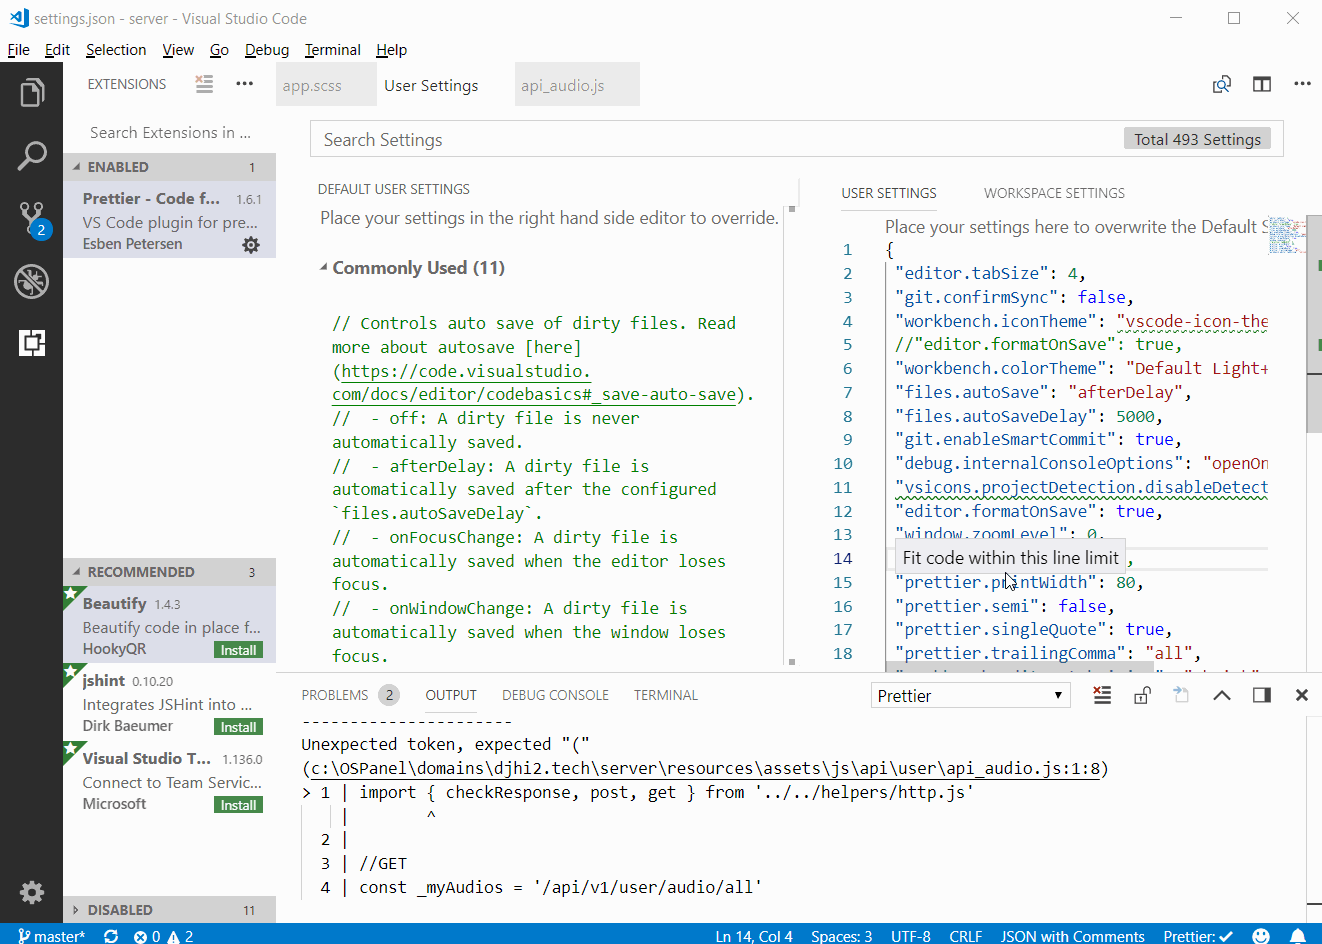Viewport: 1322px width, 944px height.
Task: Select the Prettier - Code formatter extension
Action: click(x=169, y=221)
